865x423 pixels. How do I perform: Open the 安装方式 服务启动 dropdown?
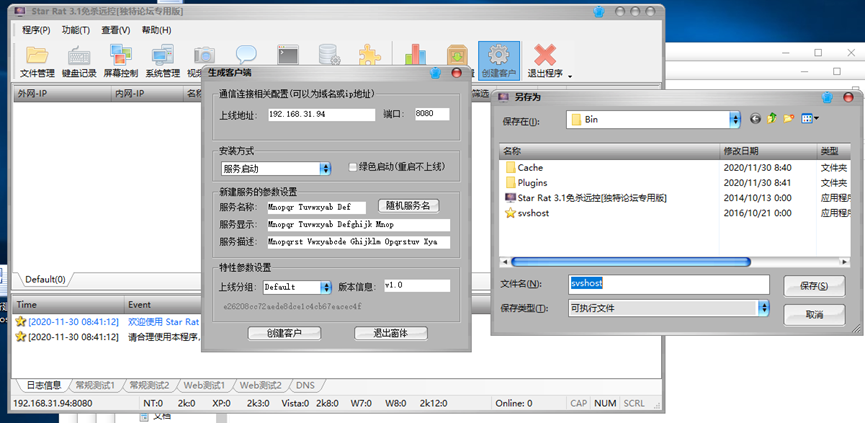pyautogui.click(x=325, y=169)
